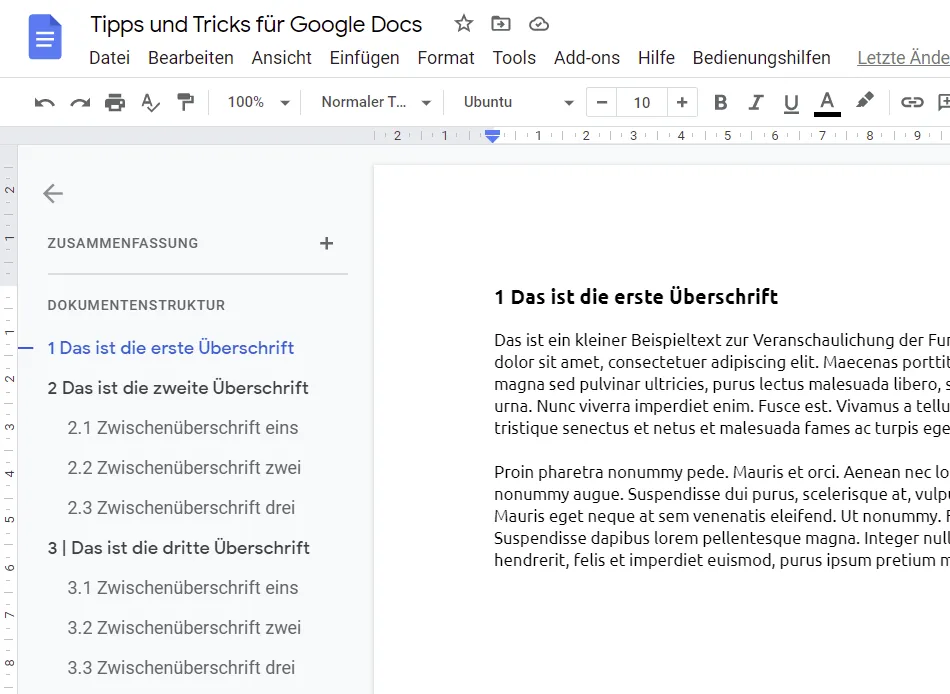Open the Ubuntu font dropdown

point(518,102)
